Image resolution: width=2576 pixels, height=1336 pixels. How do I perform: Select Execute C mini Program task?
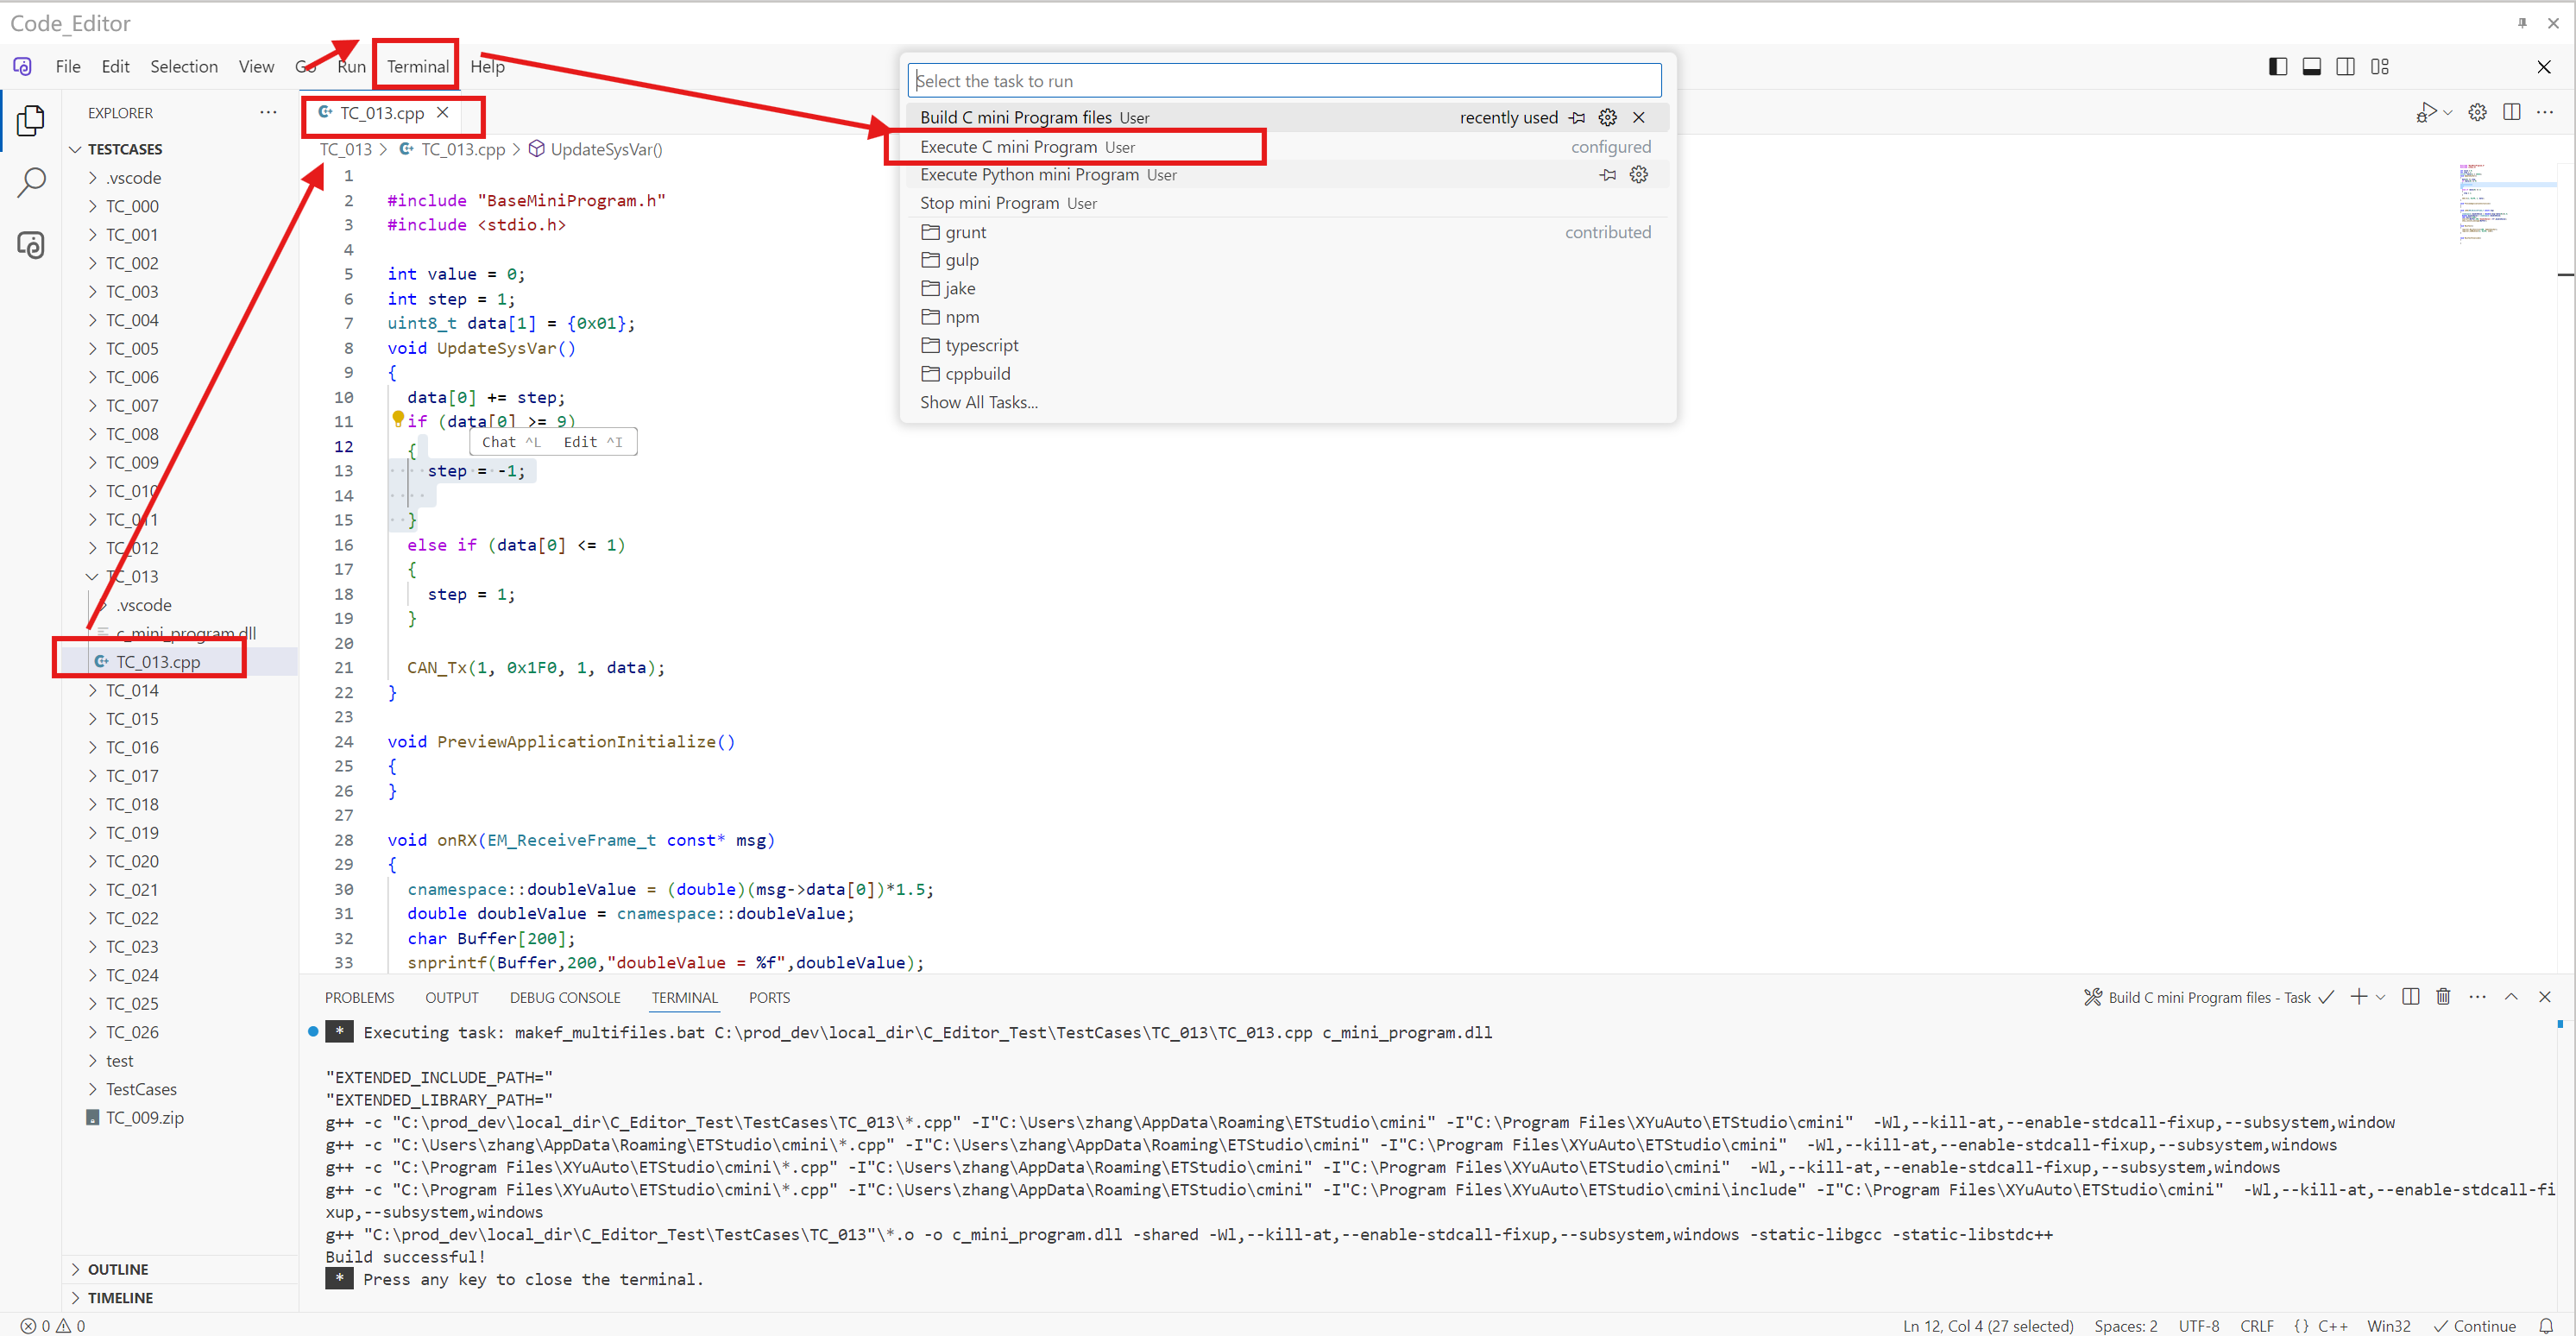point(1008,147)
